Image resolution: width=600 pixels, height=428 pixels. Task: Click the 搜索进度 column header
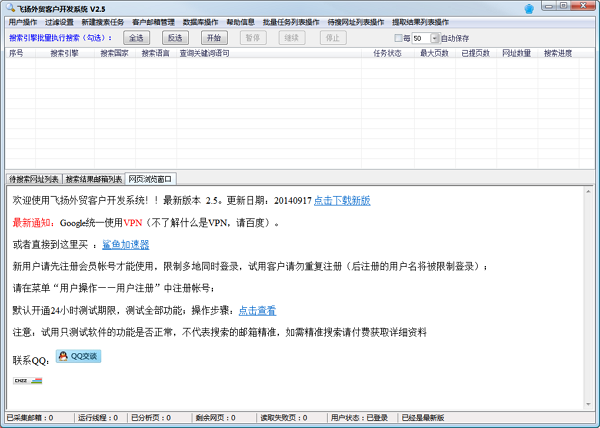tap(558, 53)
